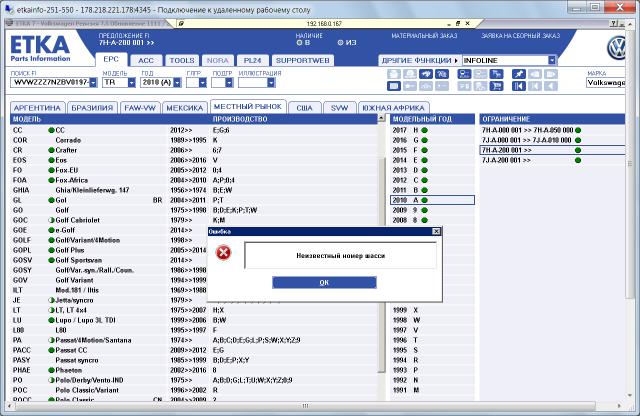The image size is (640, 416).
Task: Select the БРАЗИЛИЯ market tab
Action: (92, 108)
